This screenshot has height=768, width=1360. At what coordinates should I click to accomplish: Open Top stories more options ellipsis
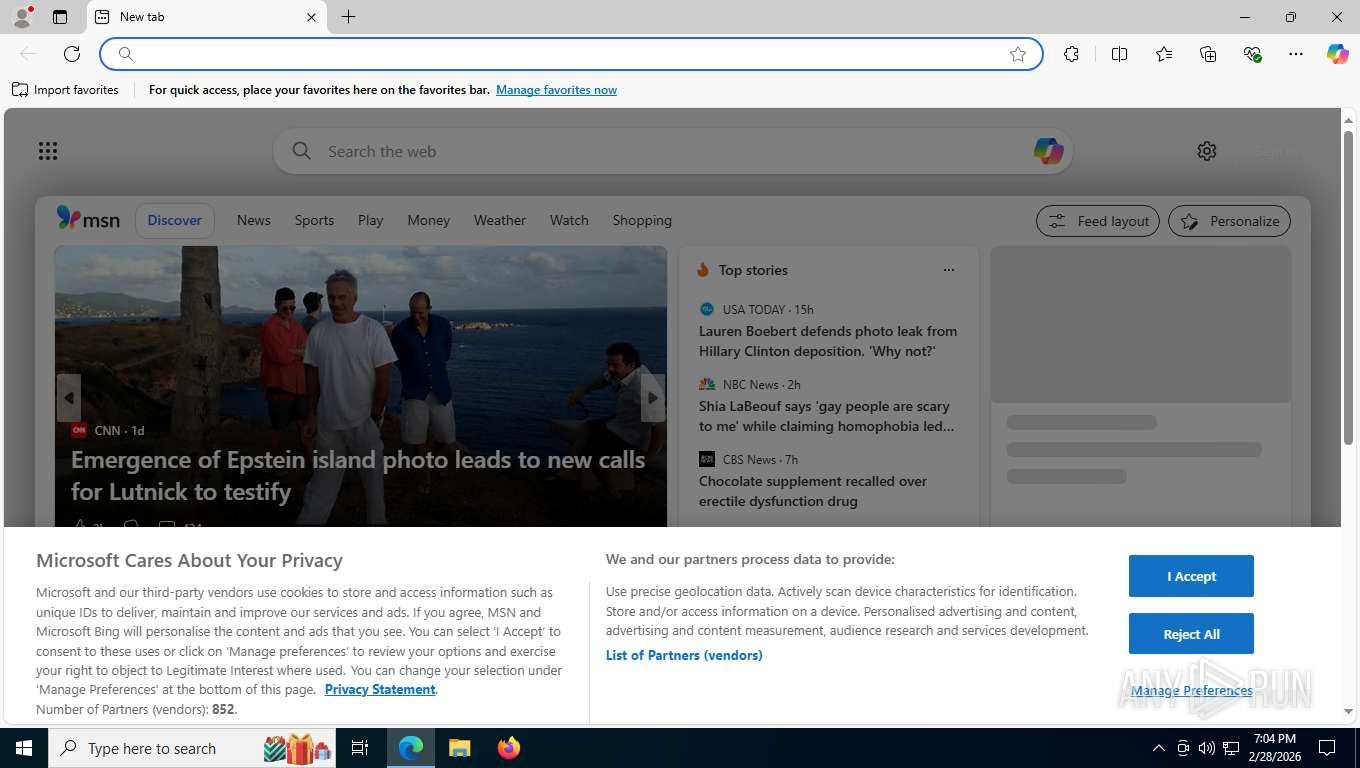point(949,270)
